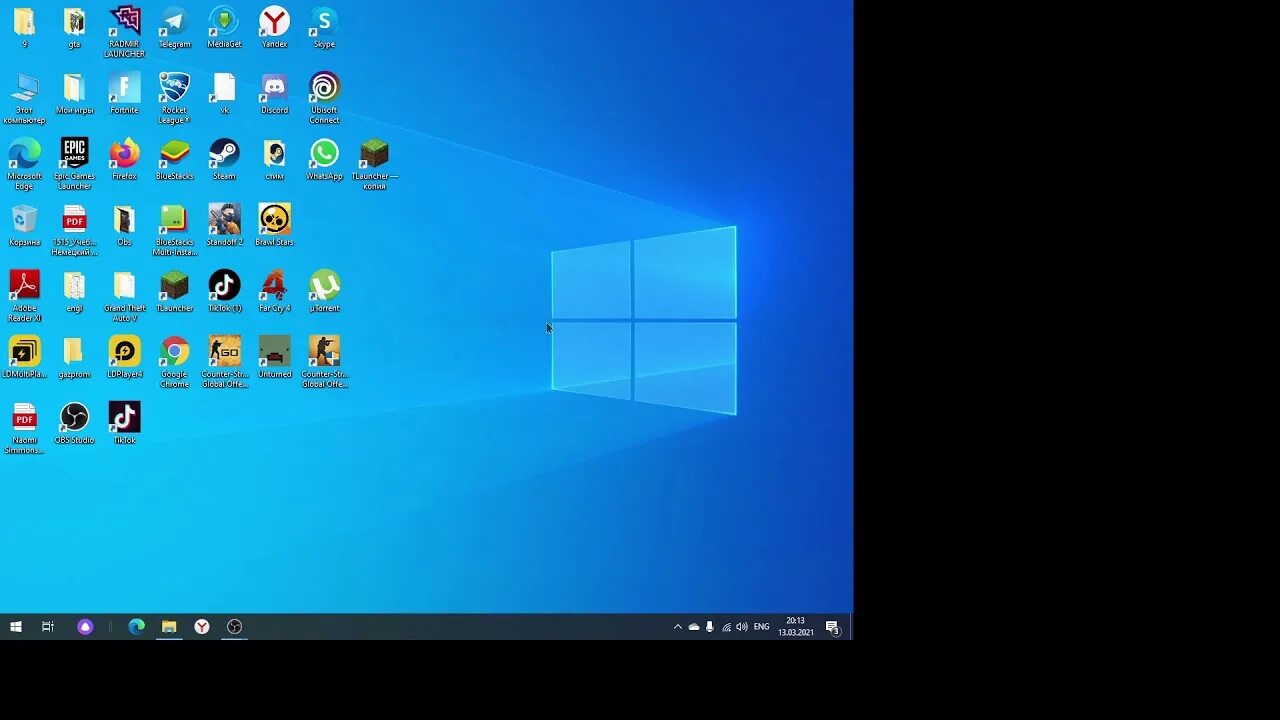Select the Unturned desktop shortcut
Screen dimensions: 1280x720
coord(274,357)
